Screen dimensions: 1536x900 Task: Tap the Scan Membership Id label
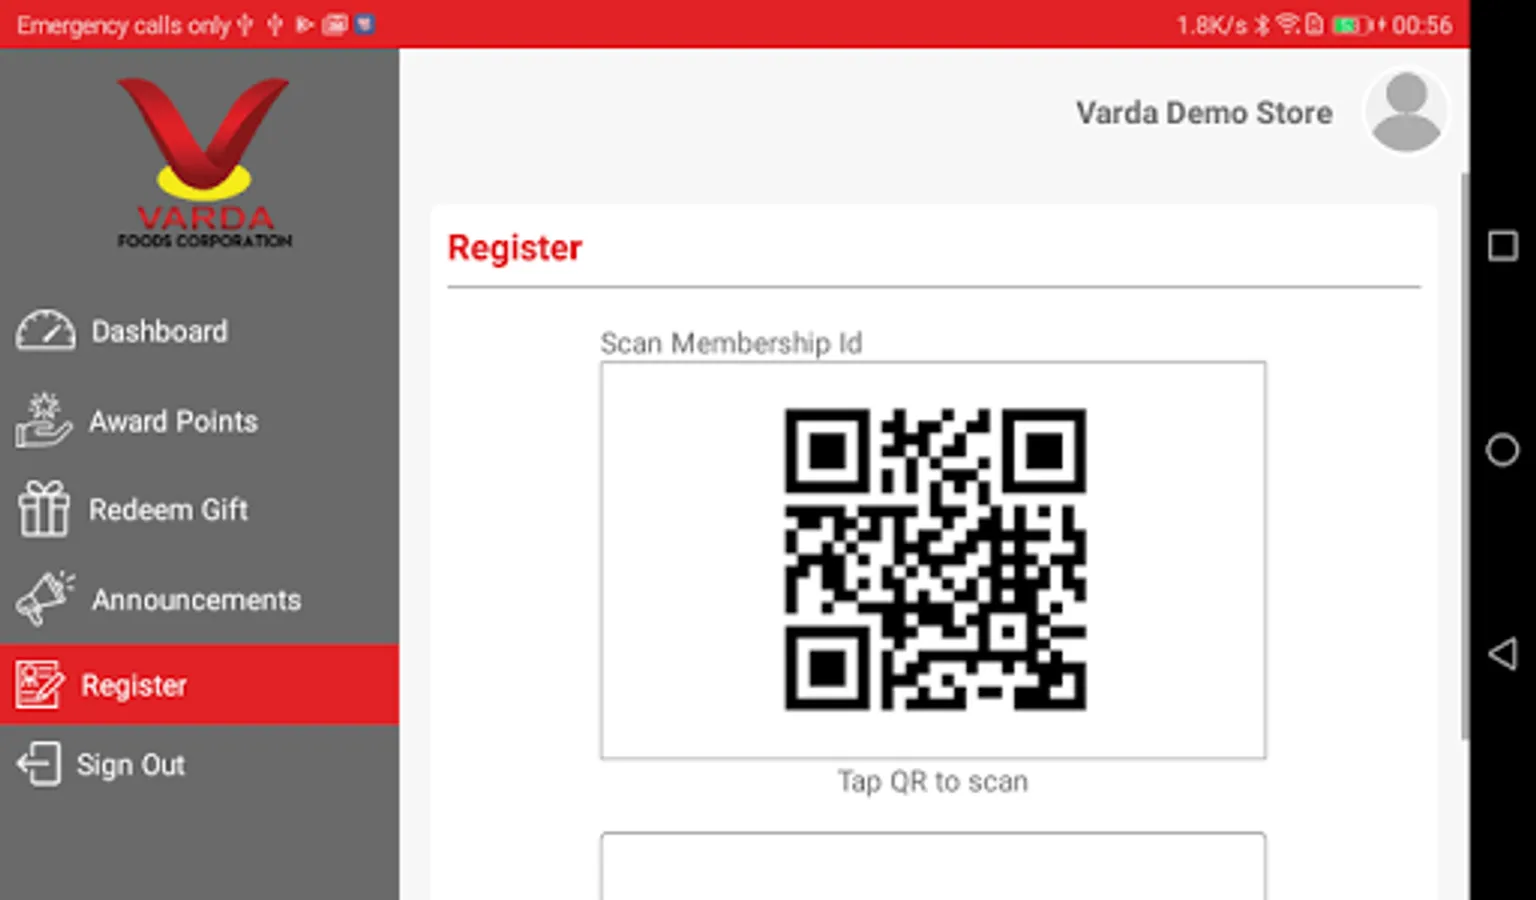click(731, 343)
